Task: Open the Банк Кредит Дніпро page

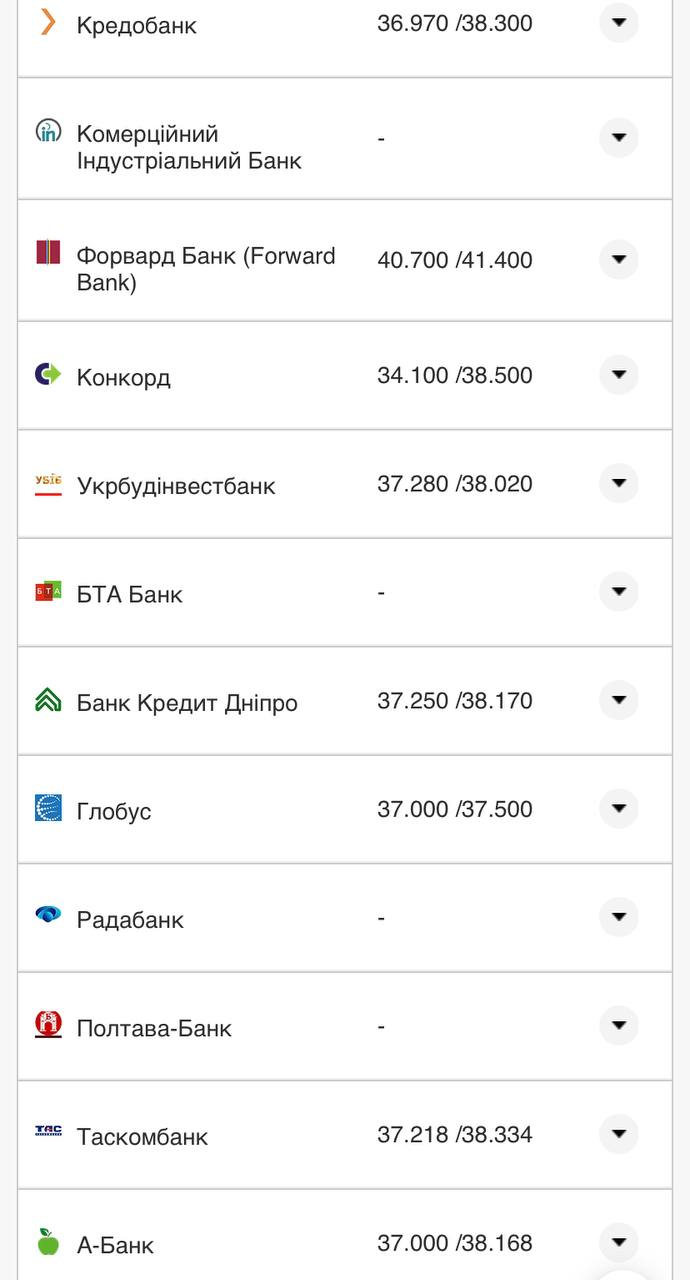Action: point(186,702)
